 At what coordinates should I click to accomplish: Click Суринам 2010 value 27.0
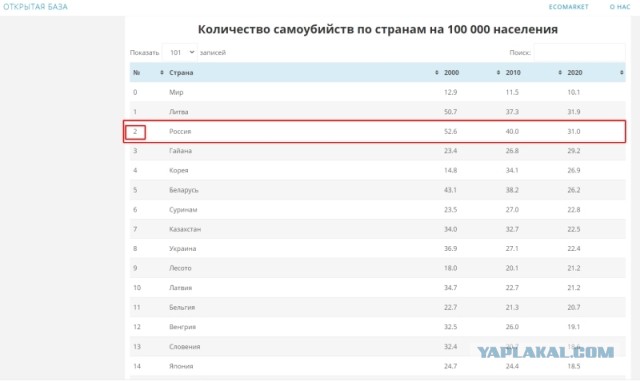coord(512,209)
